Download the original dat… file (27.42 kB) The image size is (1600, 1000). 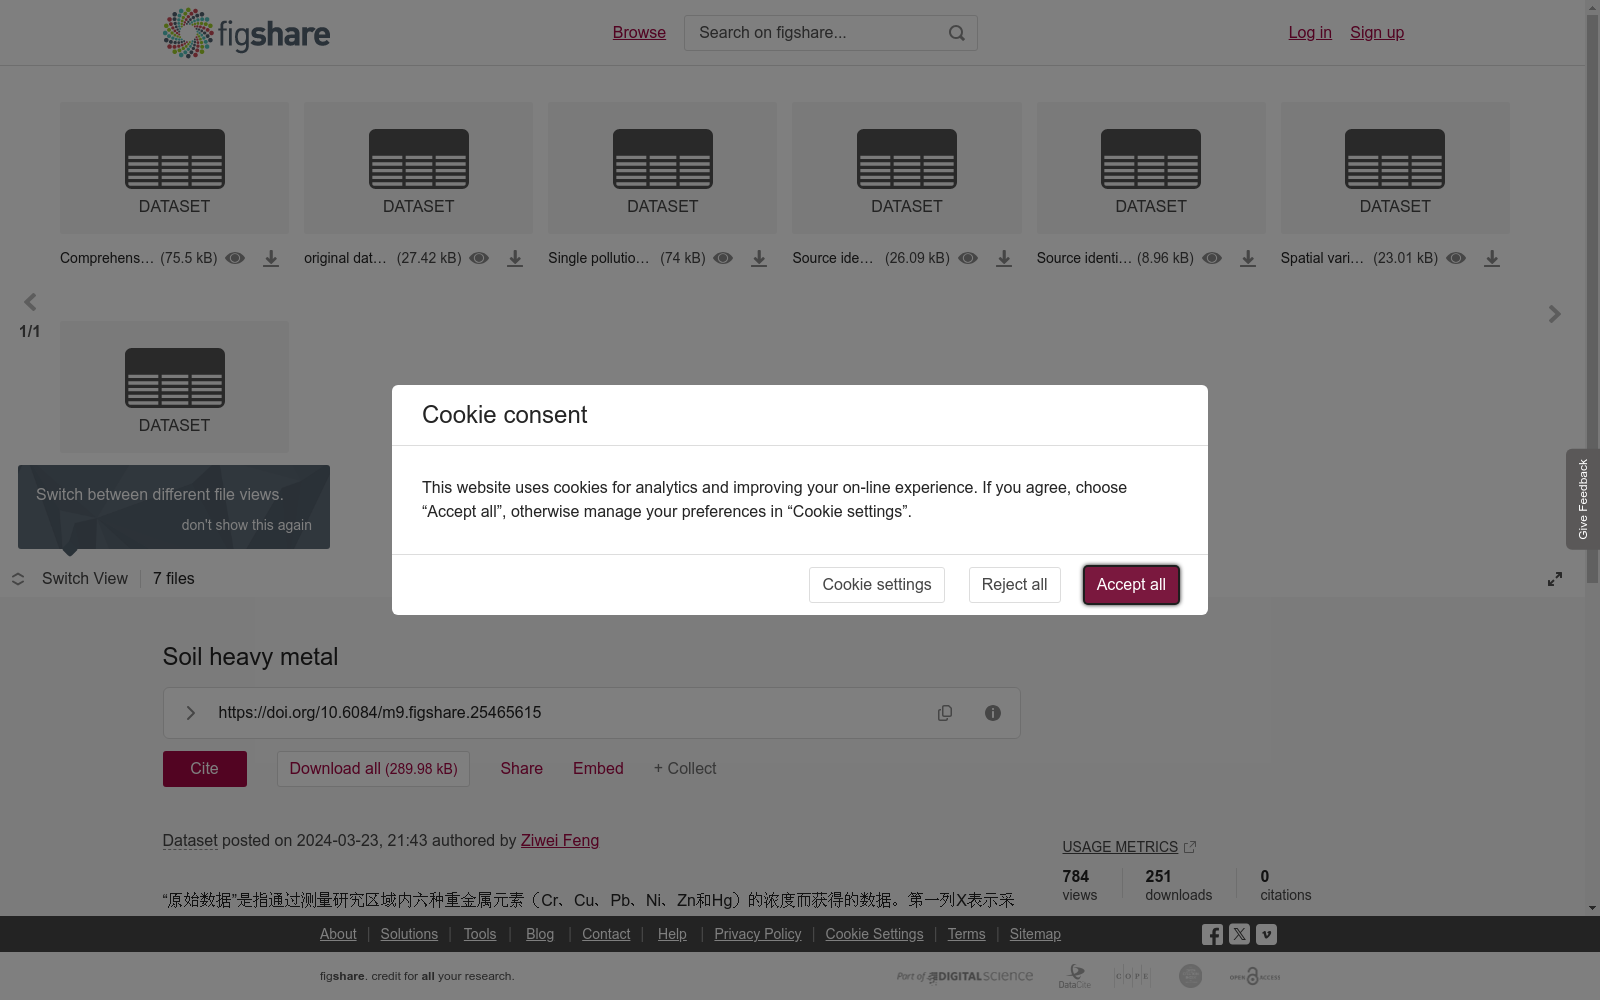(x=515, y=258)
